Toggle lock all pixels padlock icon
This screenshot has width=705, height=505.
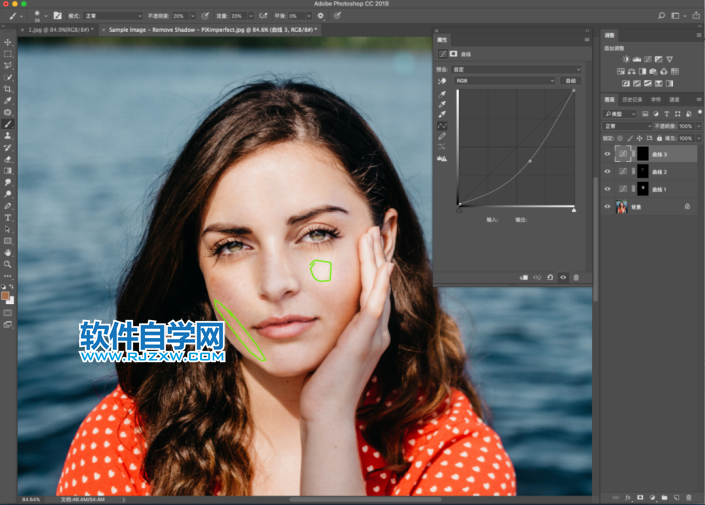tap(659, 139)
